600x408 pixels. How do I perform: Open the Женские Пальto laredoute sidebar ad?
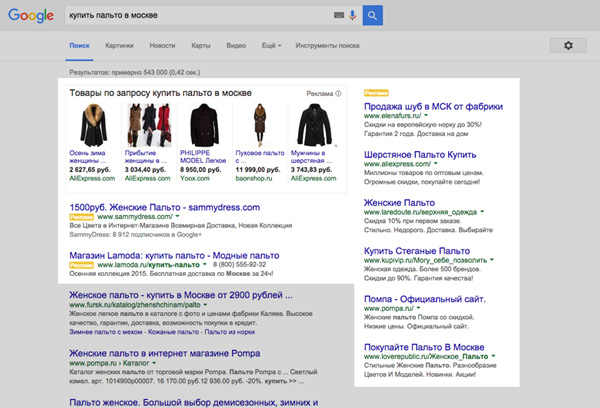399,203
